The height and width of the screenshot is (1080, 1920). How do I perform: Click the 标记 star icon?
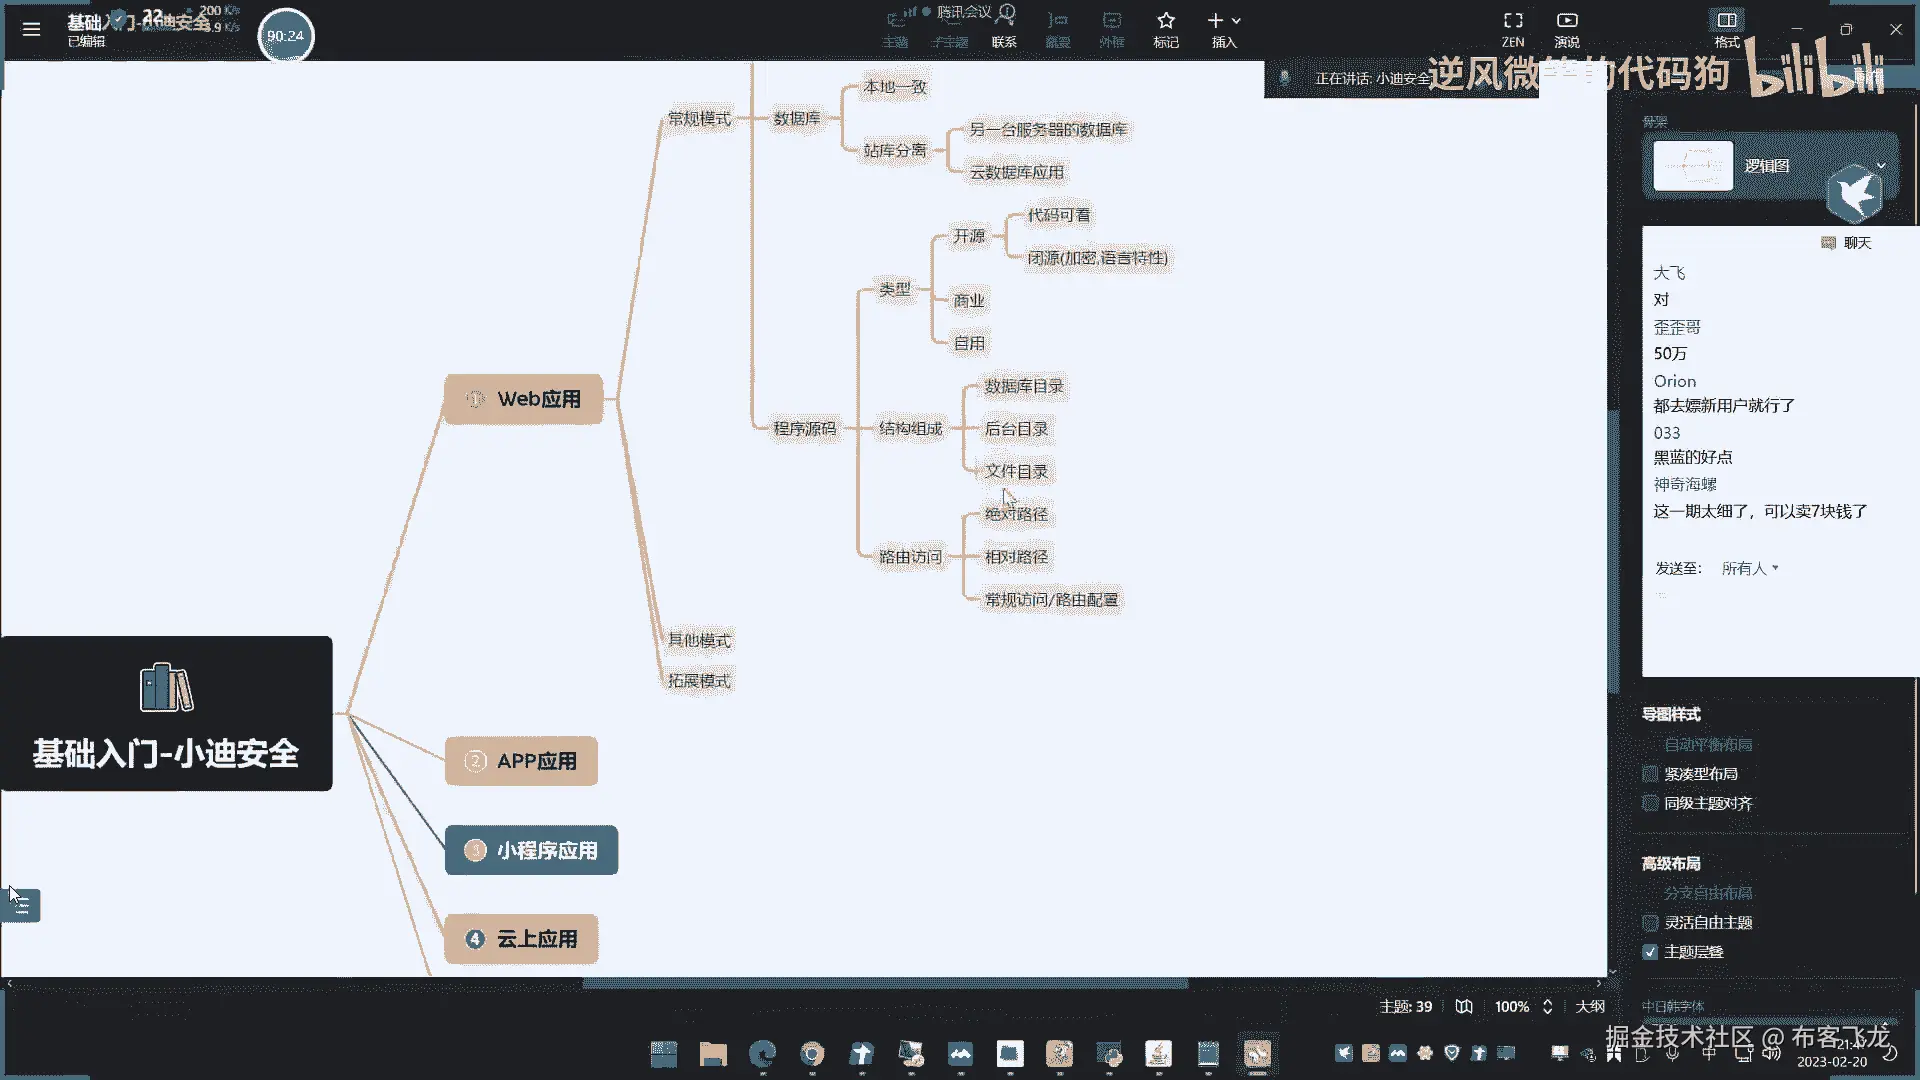[x=1166, y=21]
